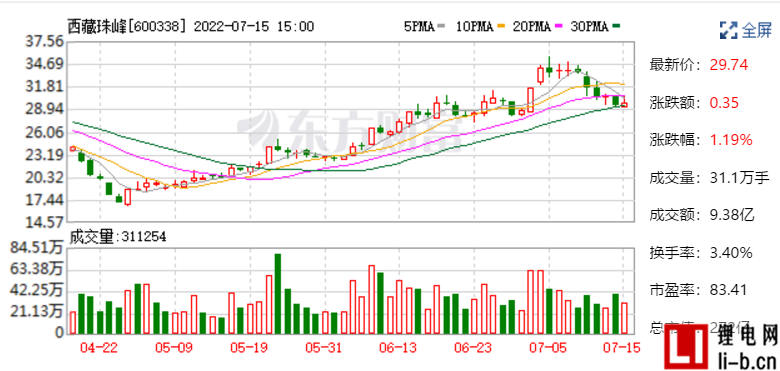Viewport: 780px width, 371px height.
Task: Click the 84.51万 volume axis label
Action: pyautogui.click(x=38, y=247)
